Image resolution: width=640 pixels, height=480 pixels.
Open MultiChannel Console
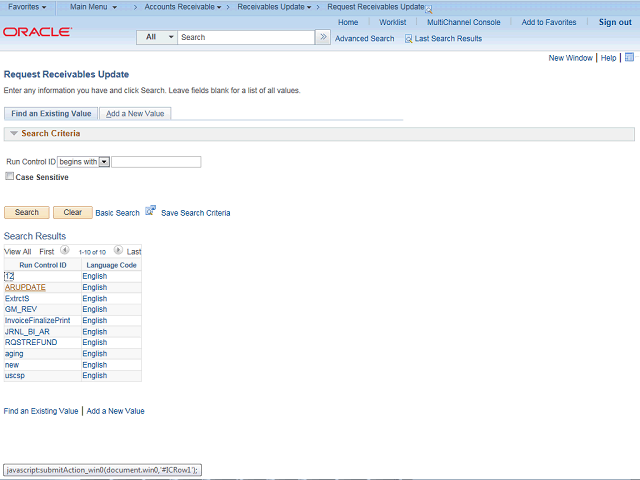point(464,22)
